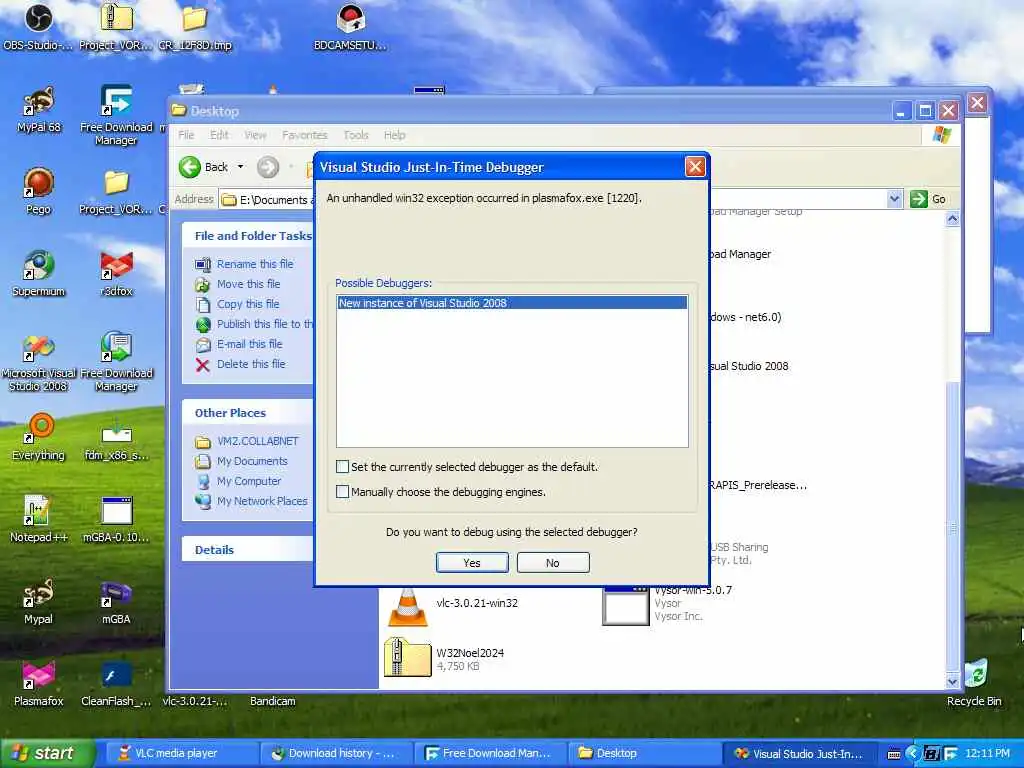Screen dimensions: 1024x768
Task: Click the Forward arrow in Explorer toolbar
Action: pyautogui.click(x=268, y=167)
